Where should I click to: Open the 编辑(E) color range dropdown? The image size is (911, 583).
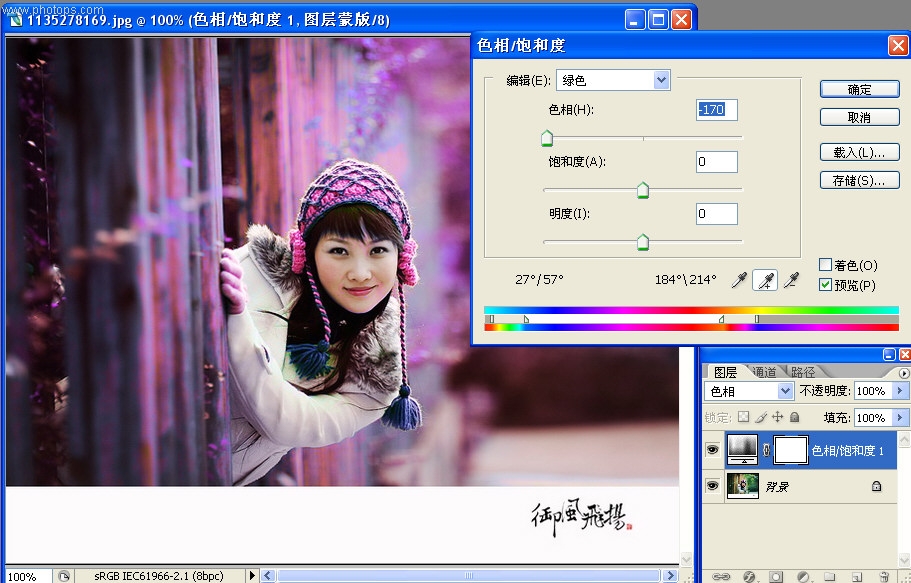661,80
